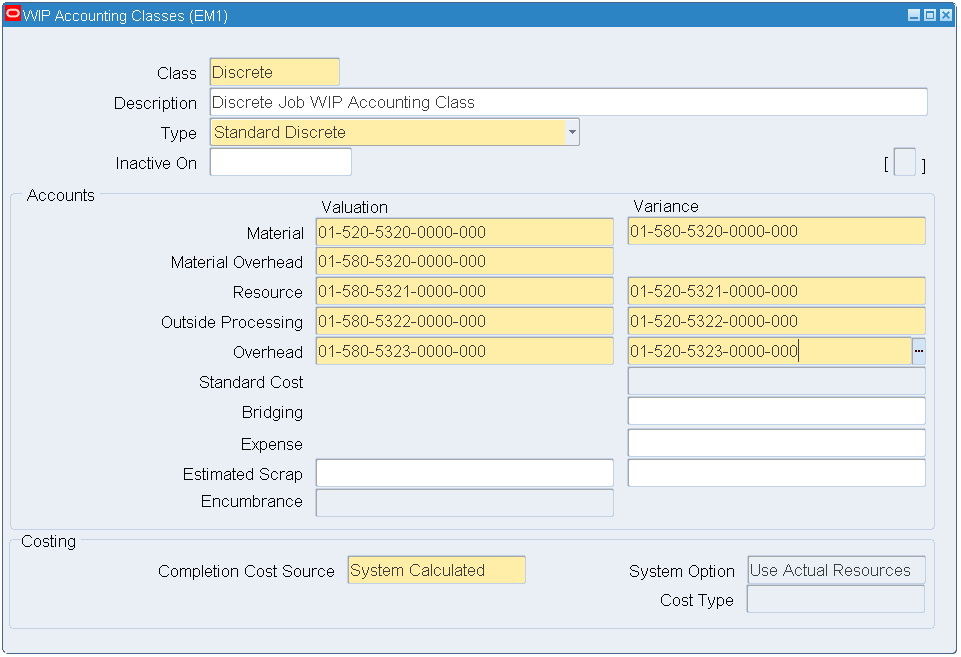Click the Overhead Valuation account field
The height and width of the screenshot is (657, 961).
(465, 351)
